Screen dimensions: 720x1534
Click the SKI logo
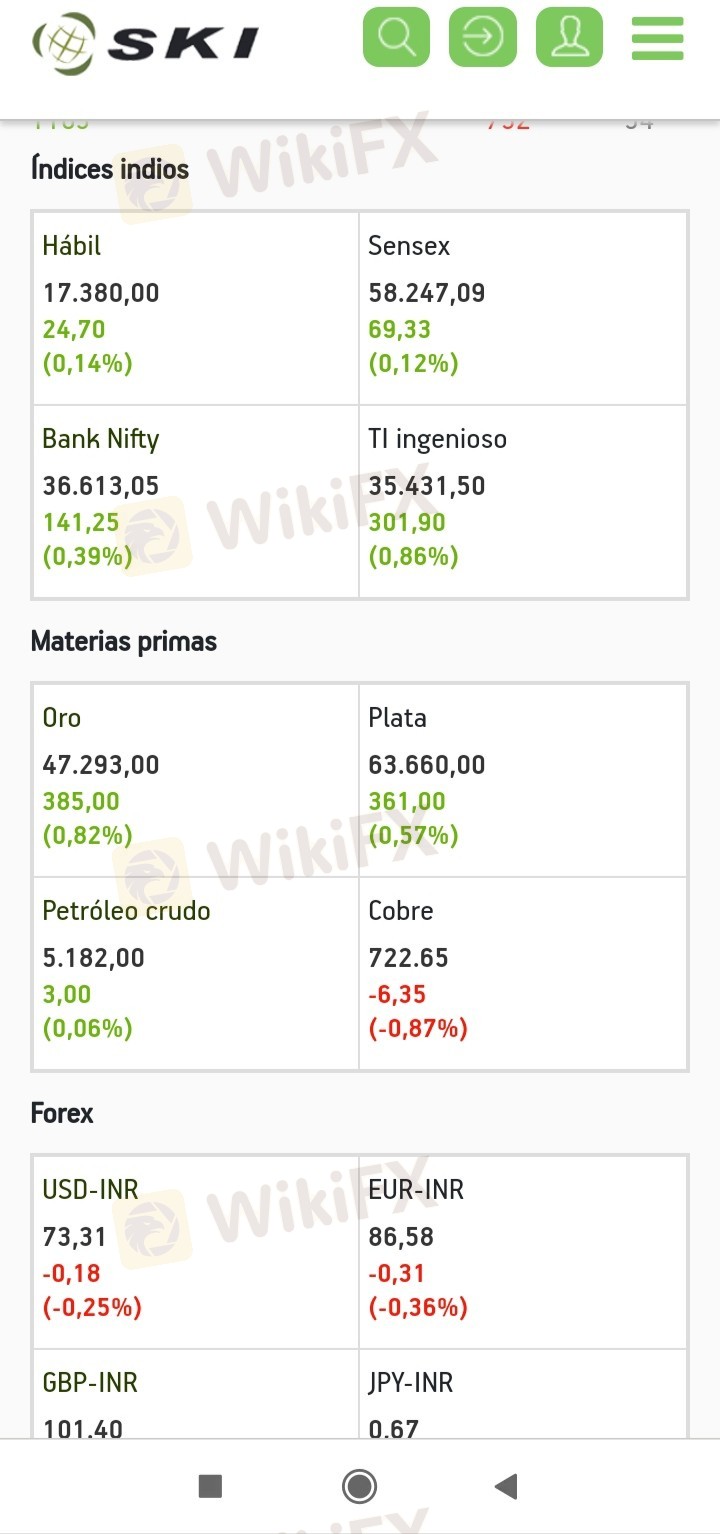(x=146, y=42)
